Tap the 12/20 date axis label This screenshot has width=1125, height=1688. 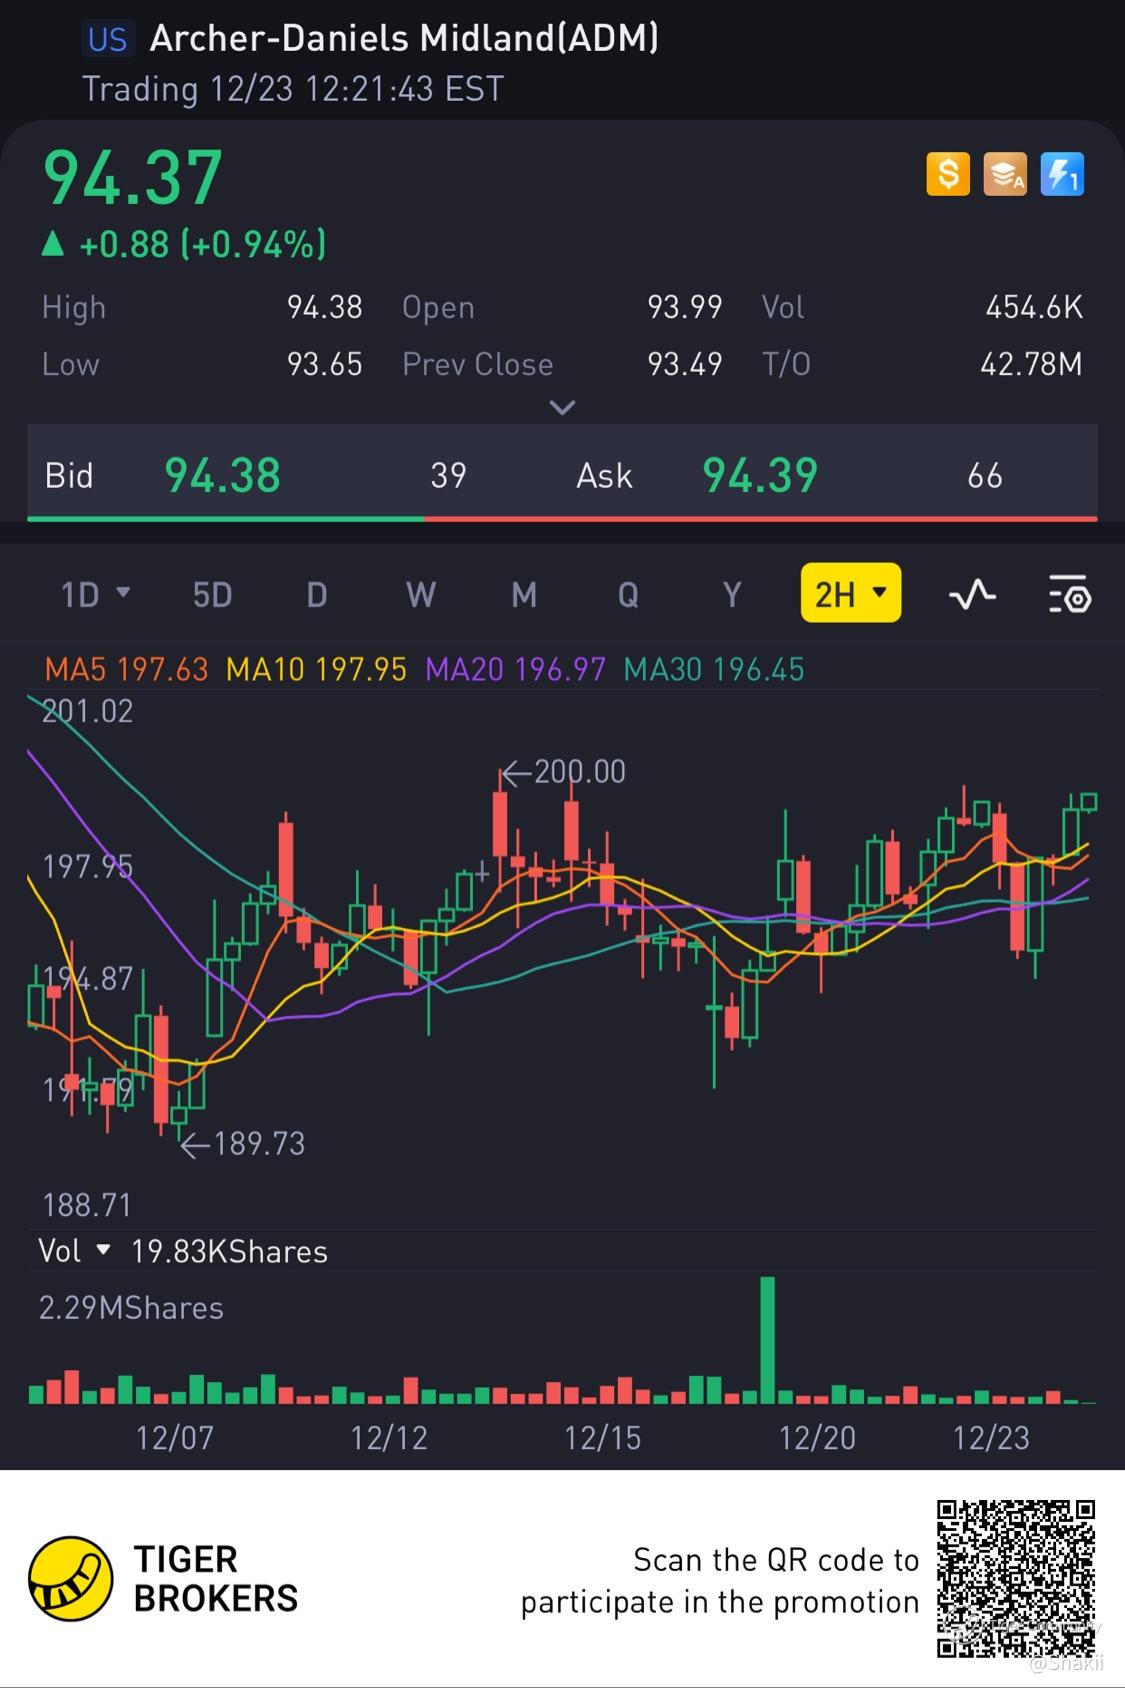coord(817,1438)
